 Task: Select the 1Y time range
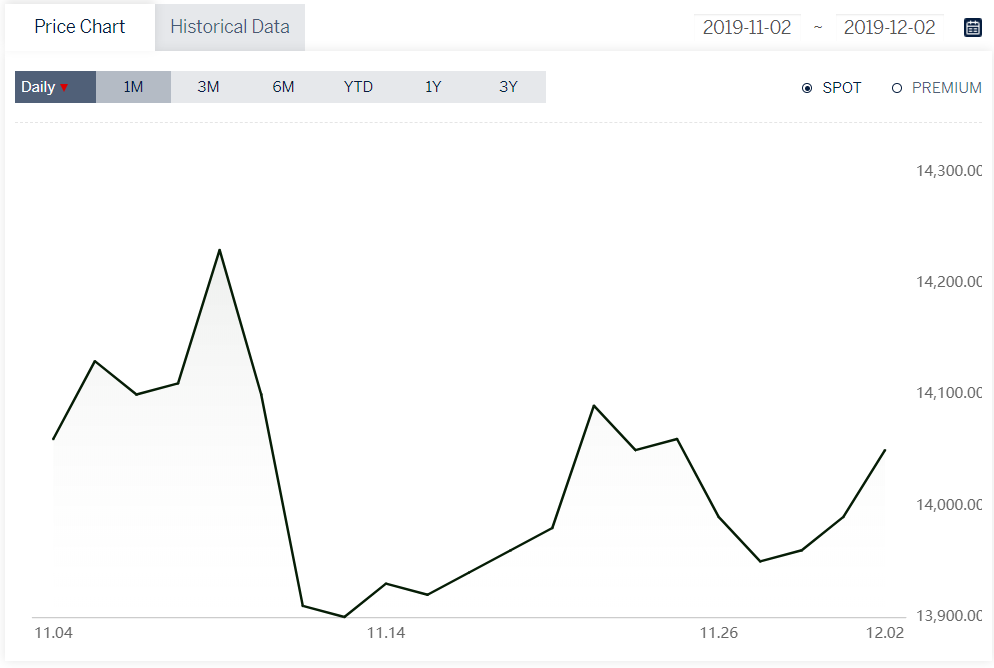point(433,87)
